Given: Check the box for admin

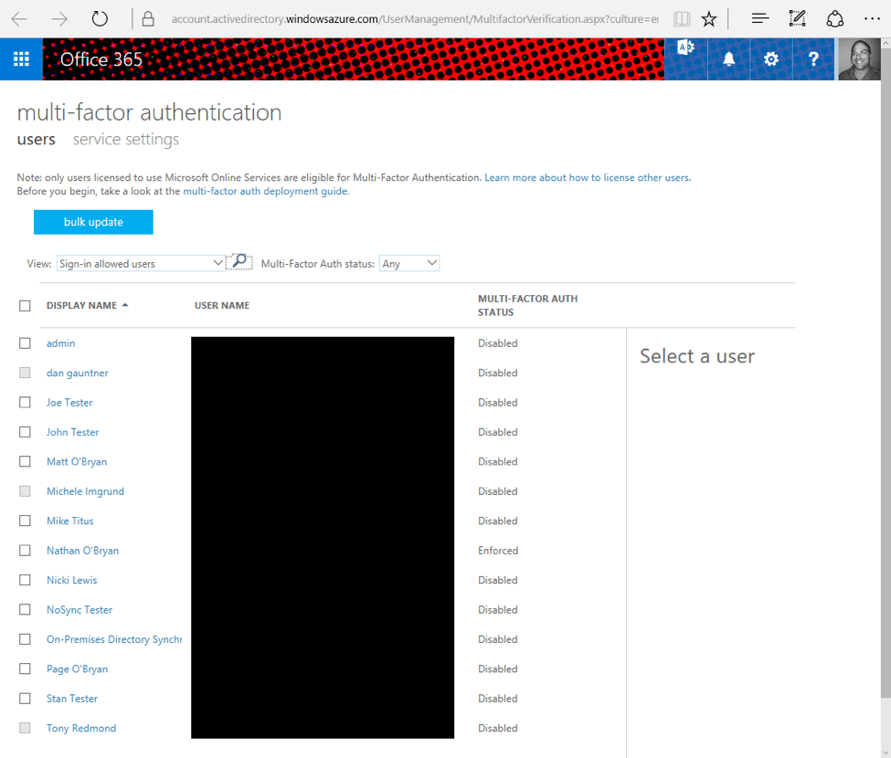Looking at the screenshot, I should [x=24, y=343].
